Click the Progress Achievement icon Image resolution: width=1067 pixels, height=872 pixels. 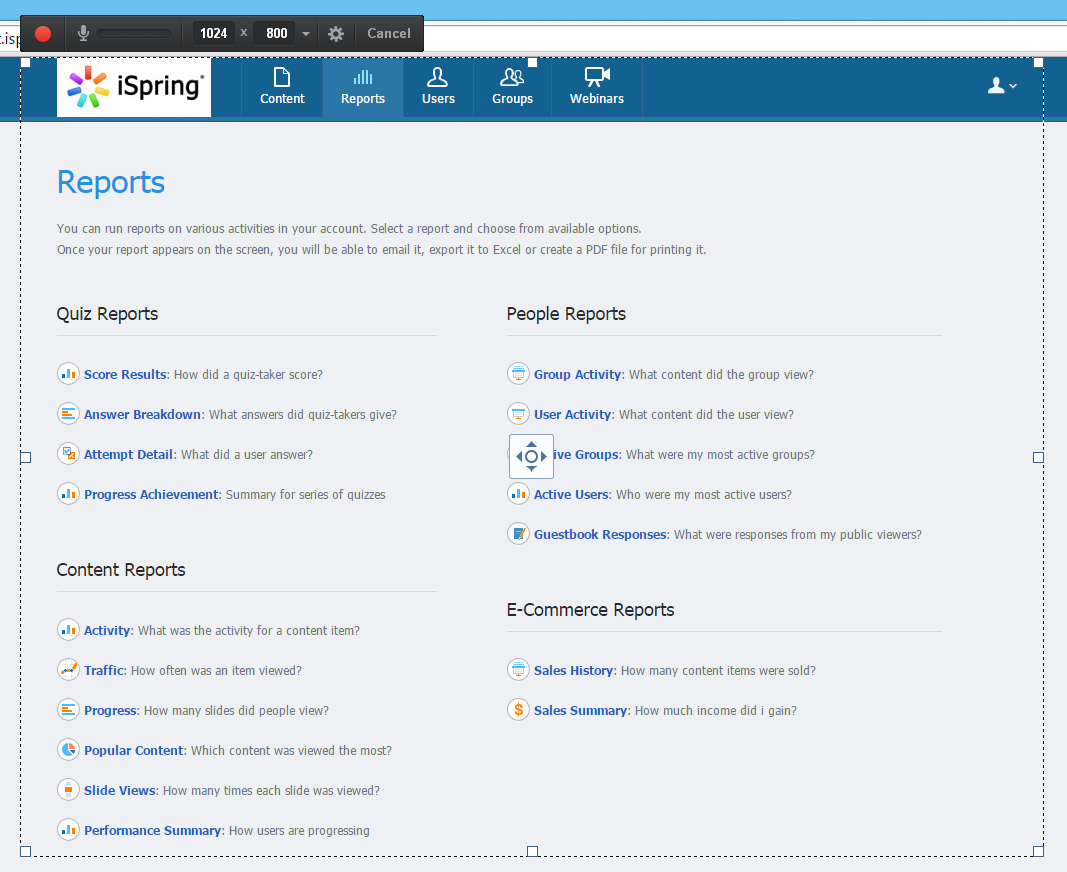click(x=68, y=494)
